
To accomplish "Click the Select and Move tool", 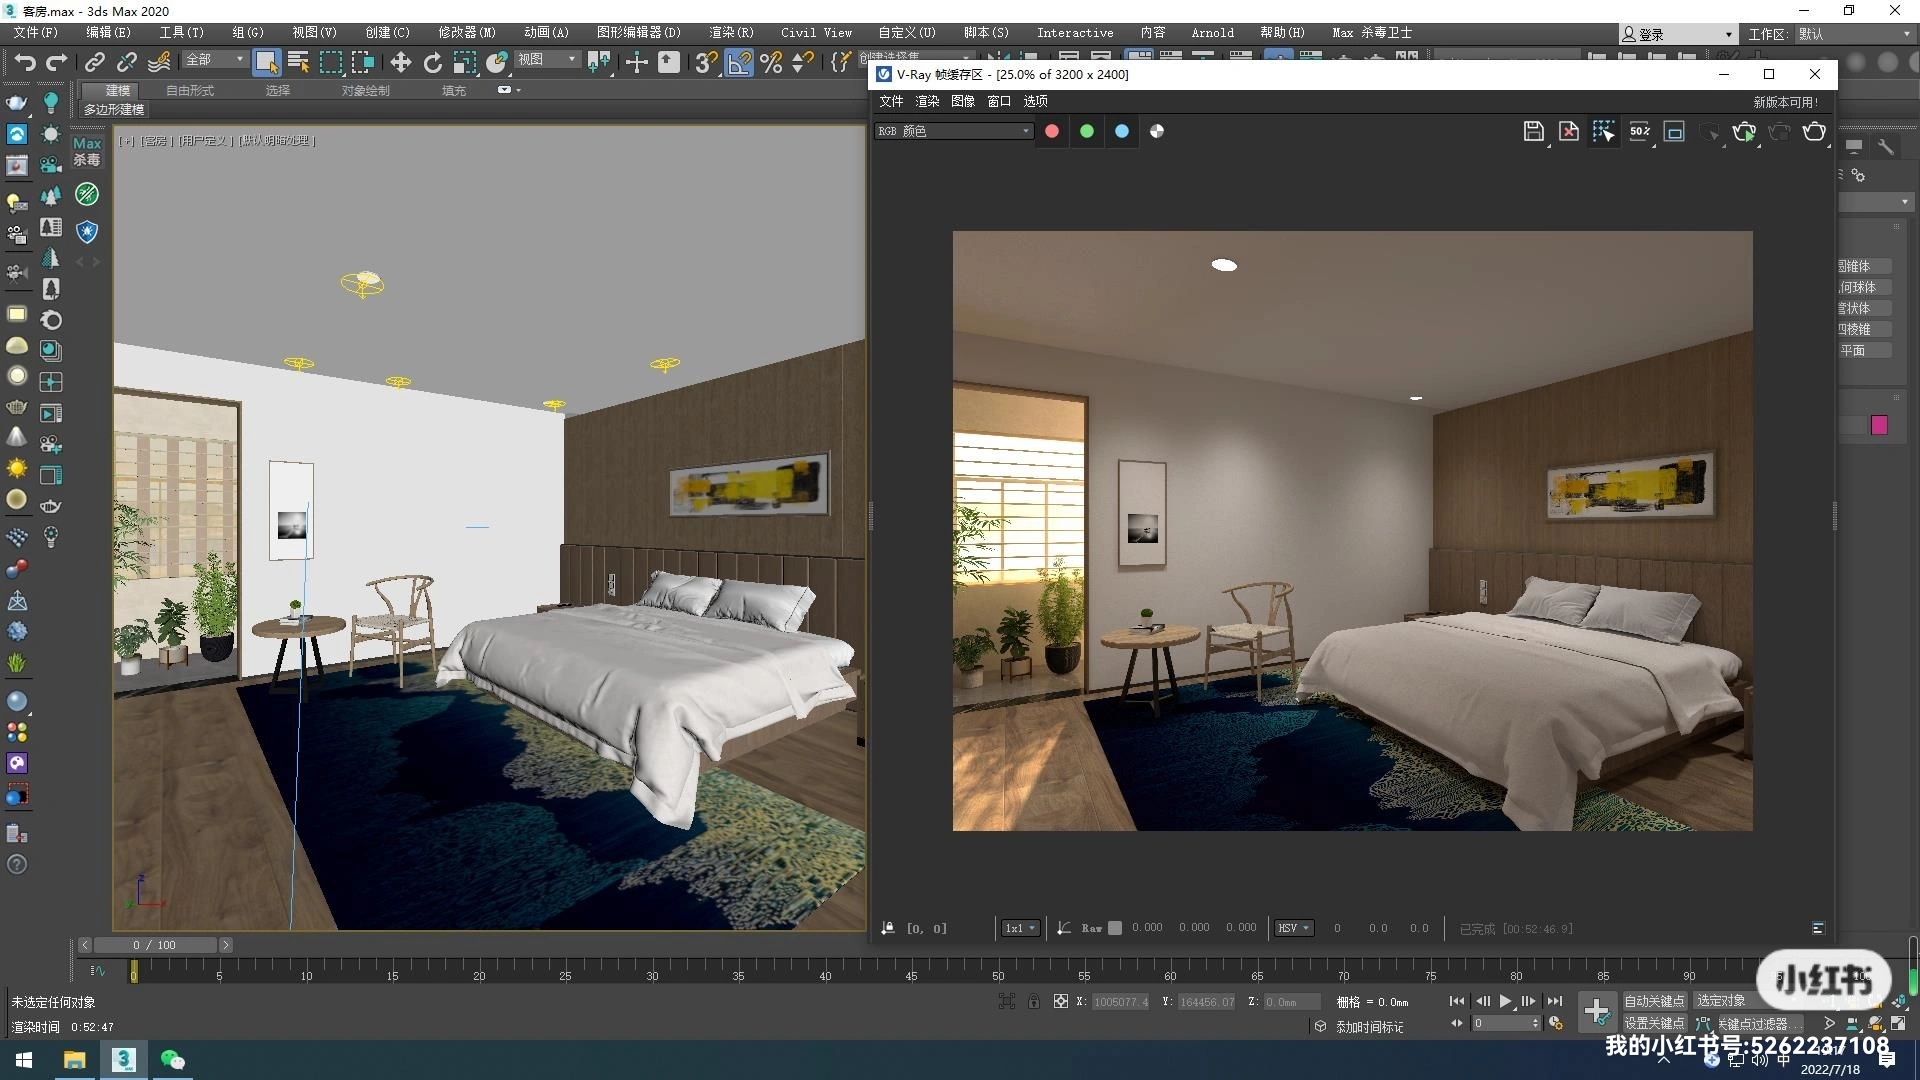I will (400, 63).
